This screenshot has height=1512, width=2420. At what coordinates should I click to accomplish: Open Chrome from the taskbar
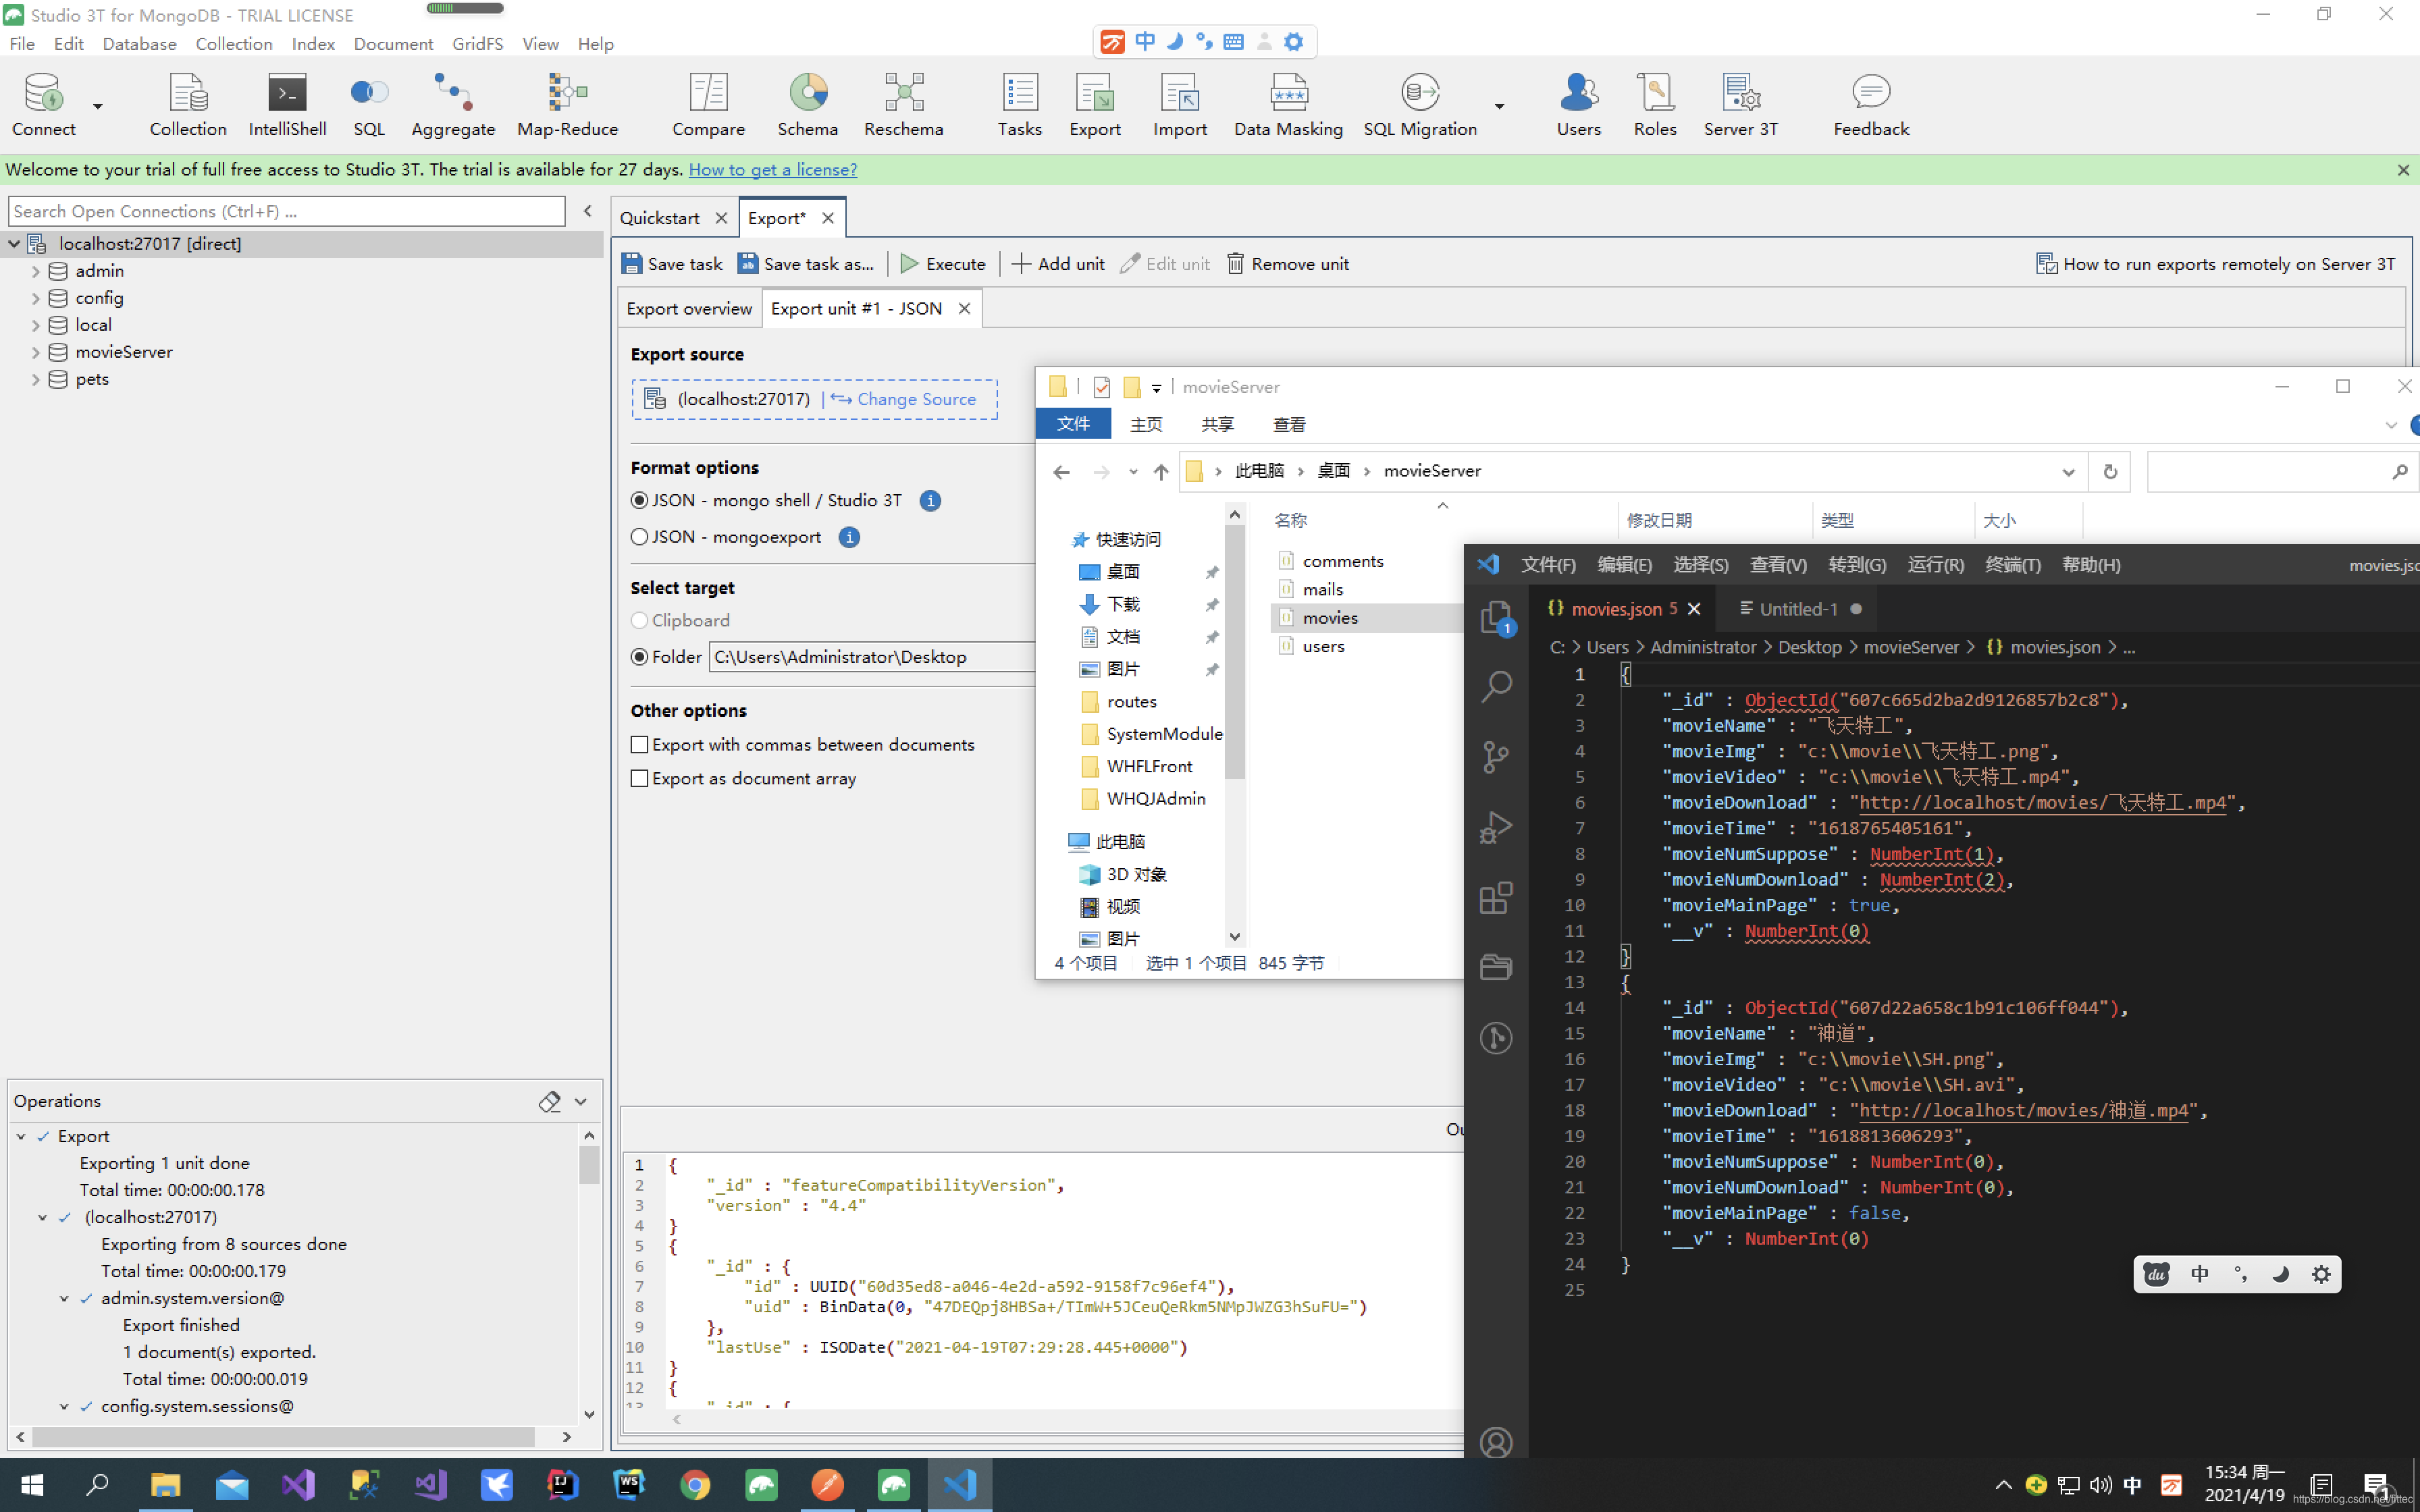coord(695,1485)
